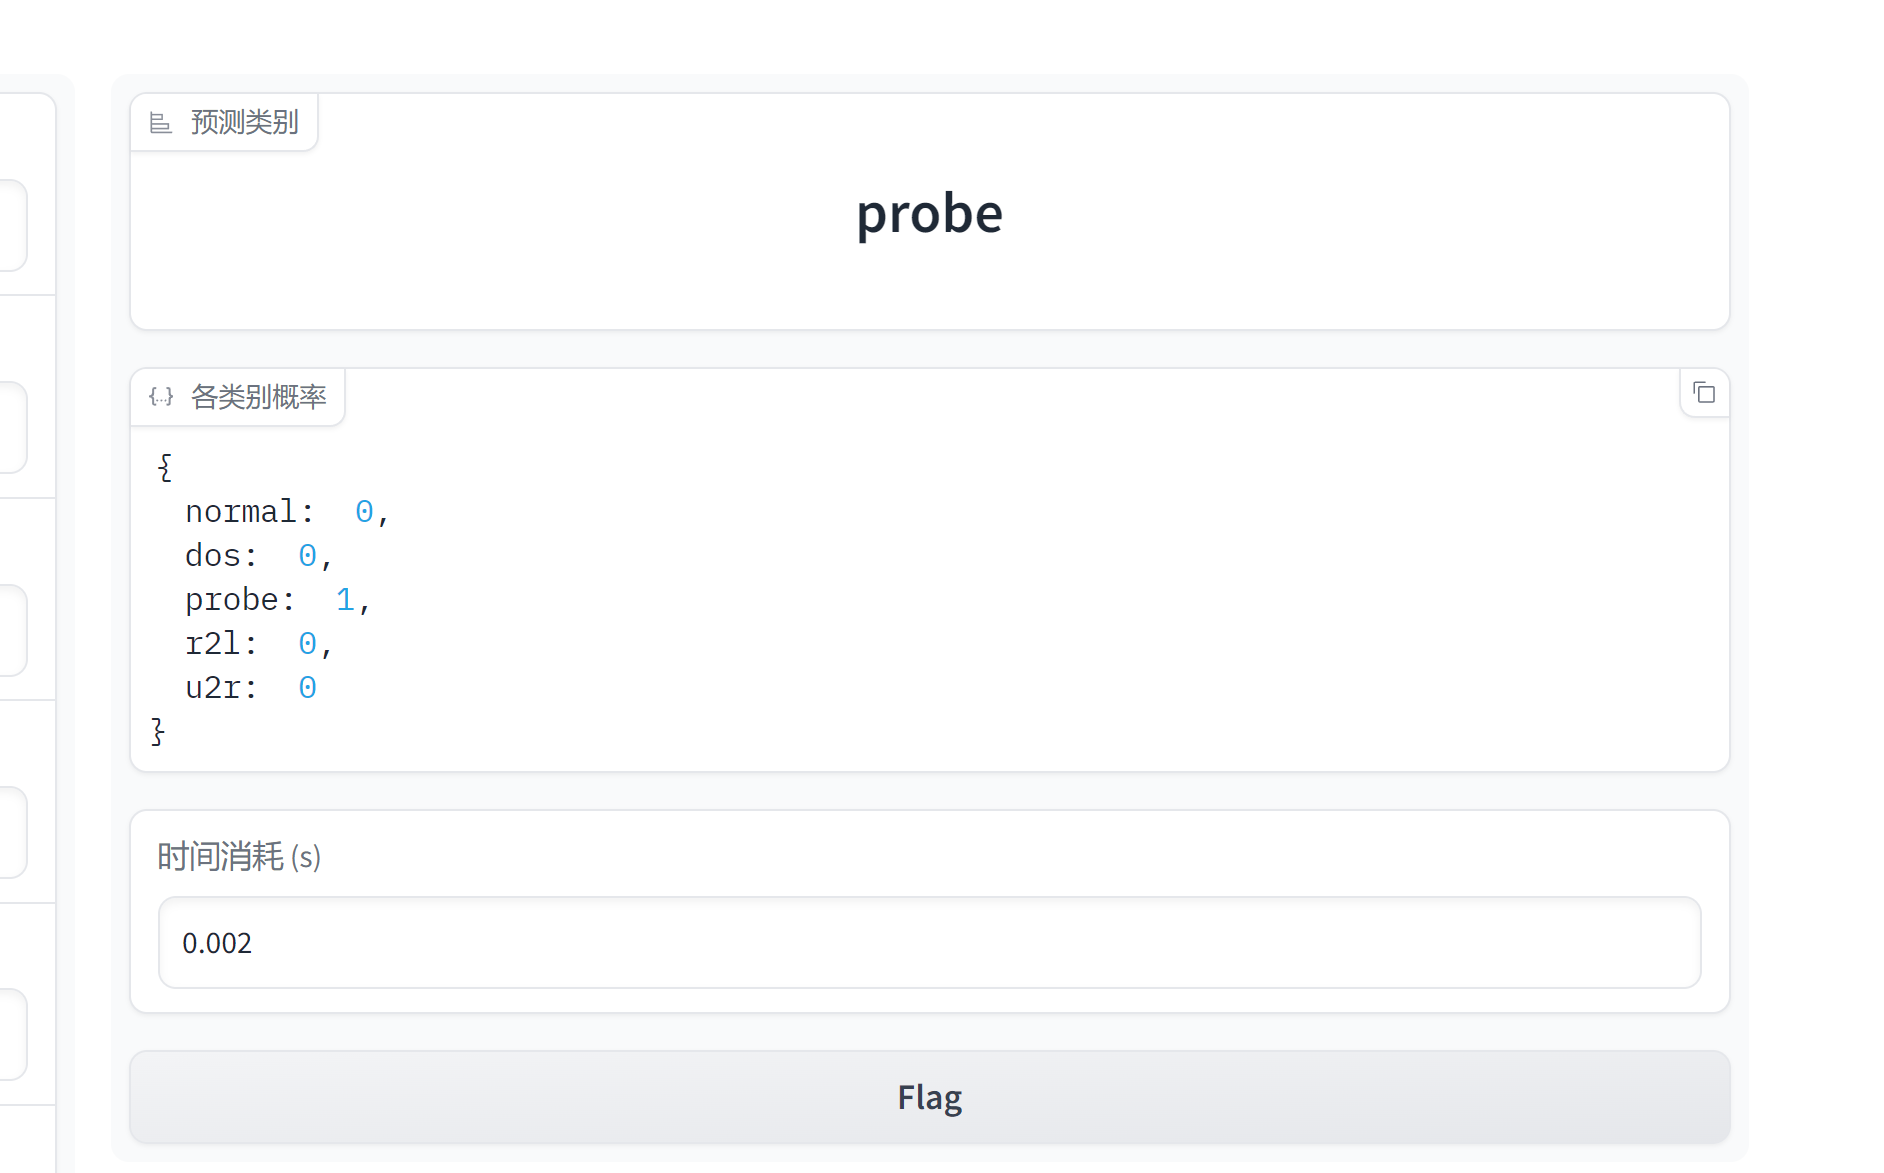The image size is (1884, 1173).
Task: Select the 预测类别 label tab
Action: (224, 122)
